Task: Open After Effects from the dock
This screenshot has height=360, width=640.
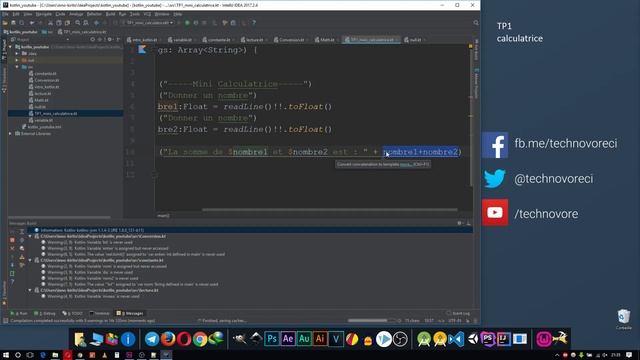Action: click(x=288, y=339)
